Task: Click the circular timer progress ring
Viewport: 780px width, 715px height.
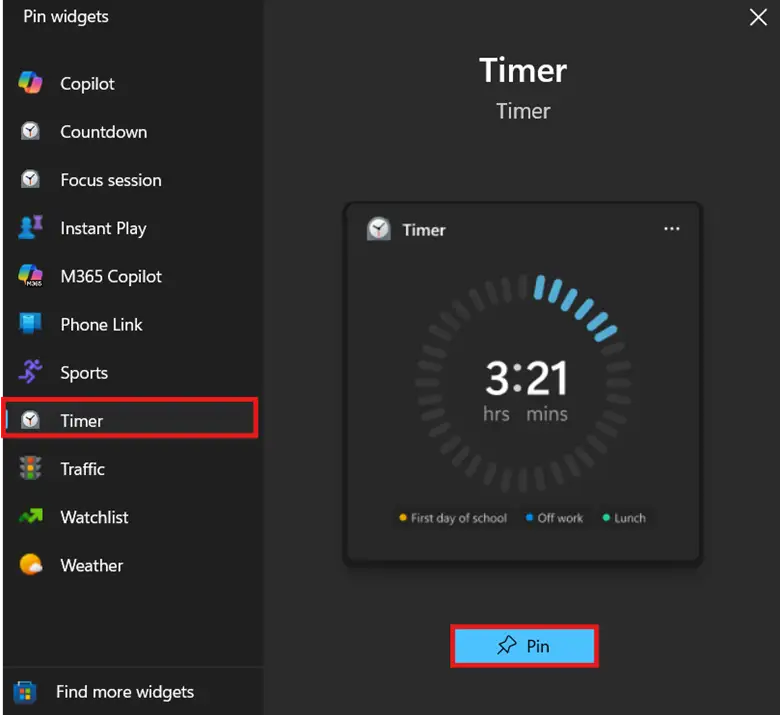Action: click(x=523, y=382)
